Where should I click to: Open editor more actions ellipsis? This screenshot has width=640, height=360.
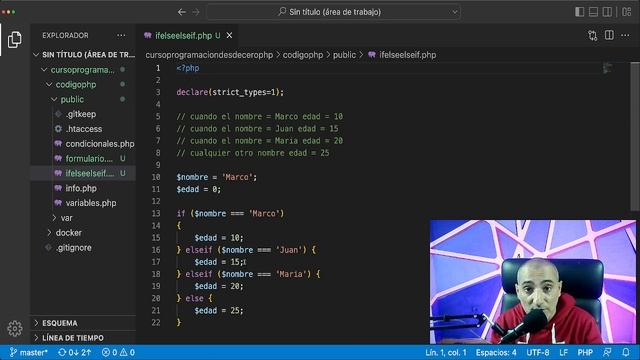click(625, 36)
